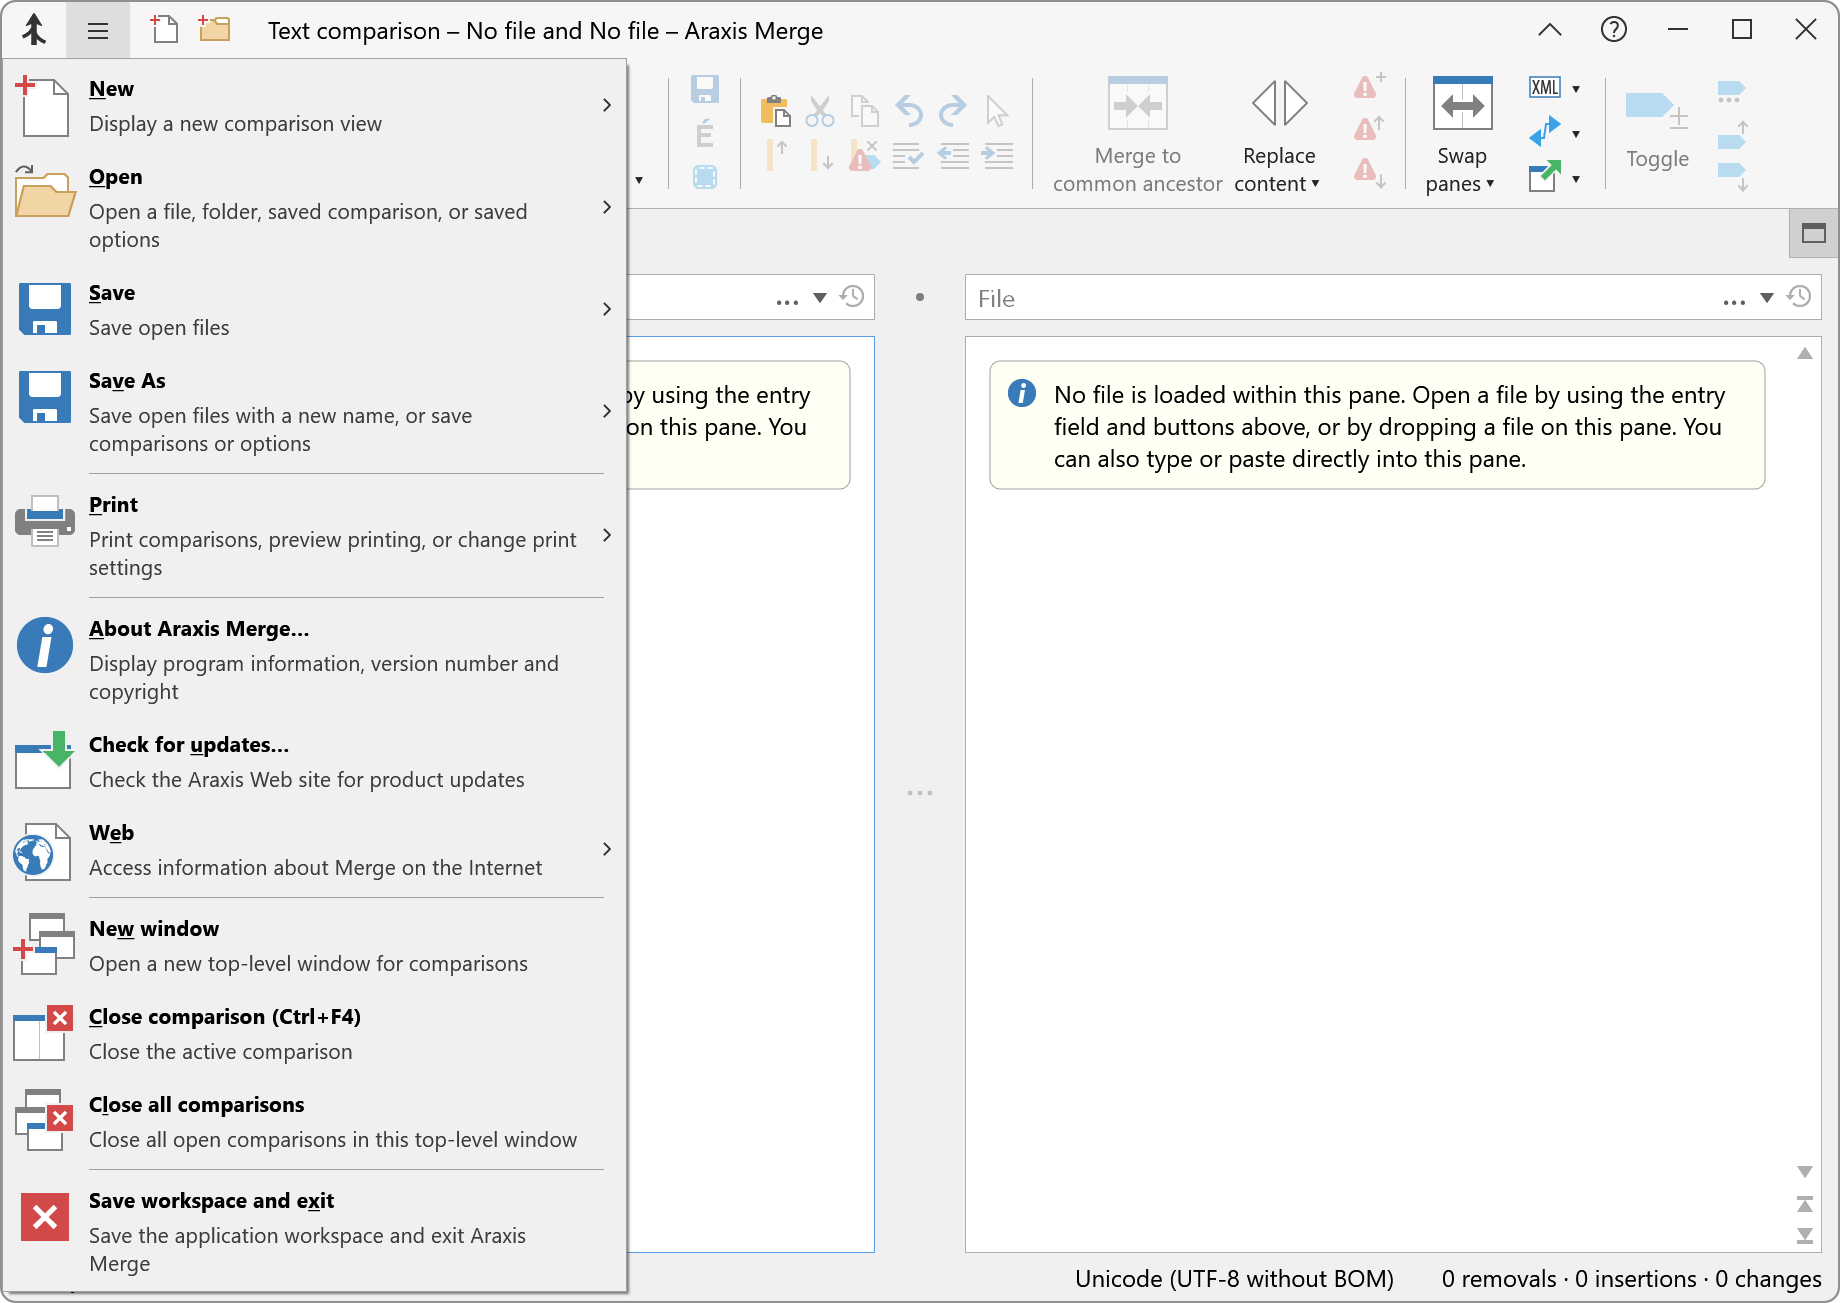
Task: Open the file history clock icon on right pane
Action: (1800, 297)
